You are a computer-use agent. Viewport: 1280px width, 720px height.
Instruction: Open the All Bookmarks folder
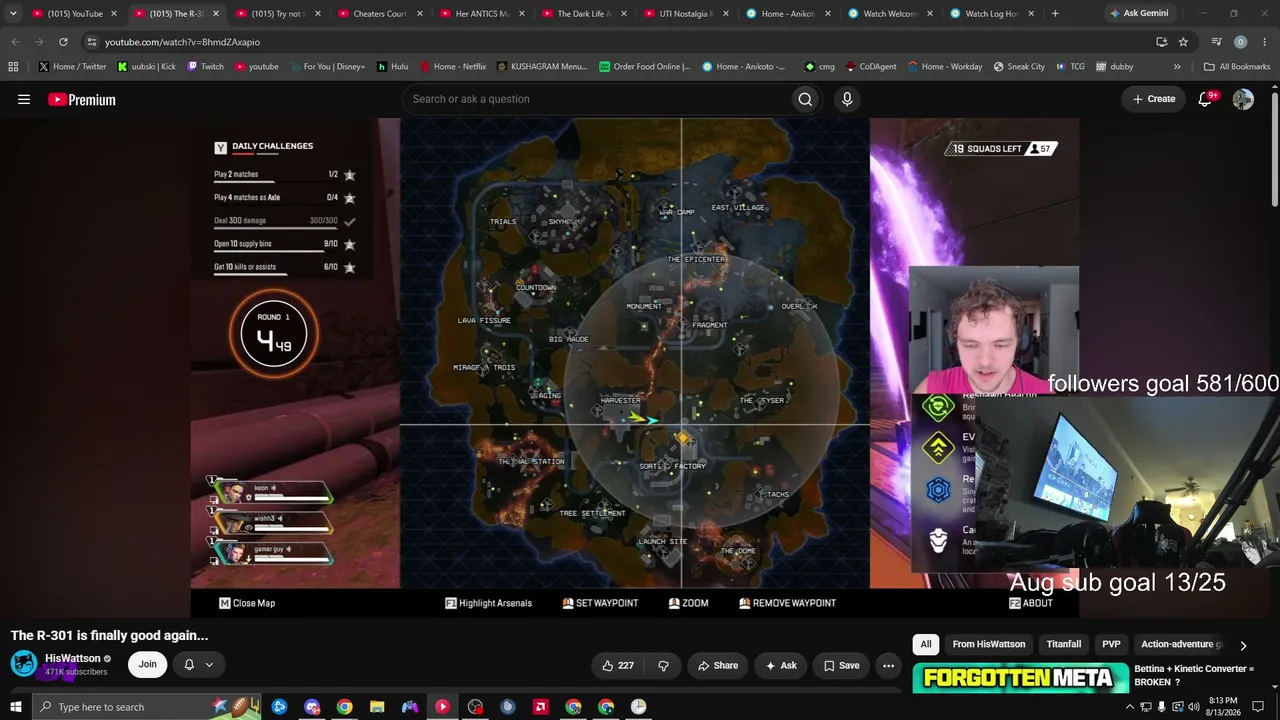(x=1237, y=67)
